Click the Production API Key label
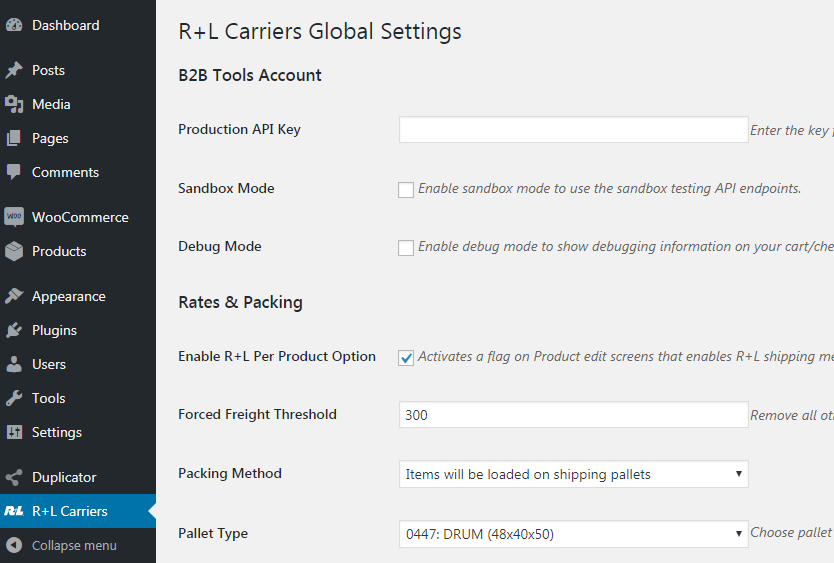 (x=239, y=129)
